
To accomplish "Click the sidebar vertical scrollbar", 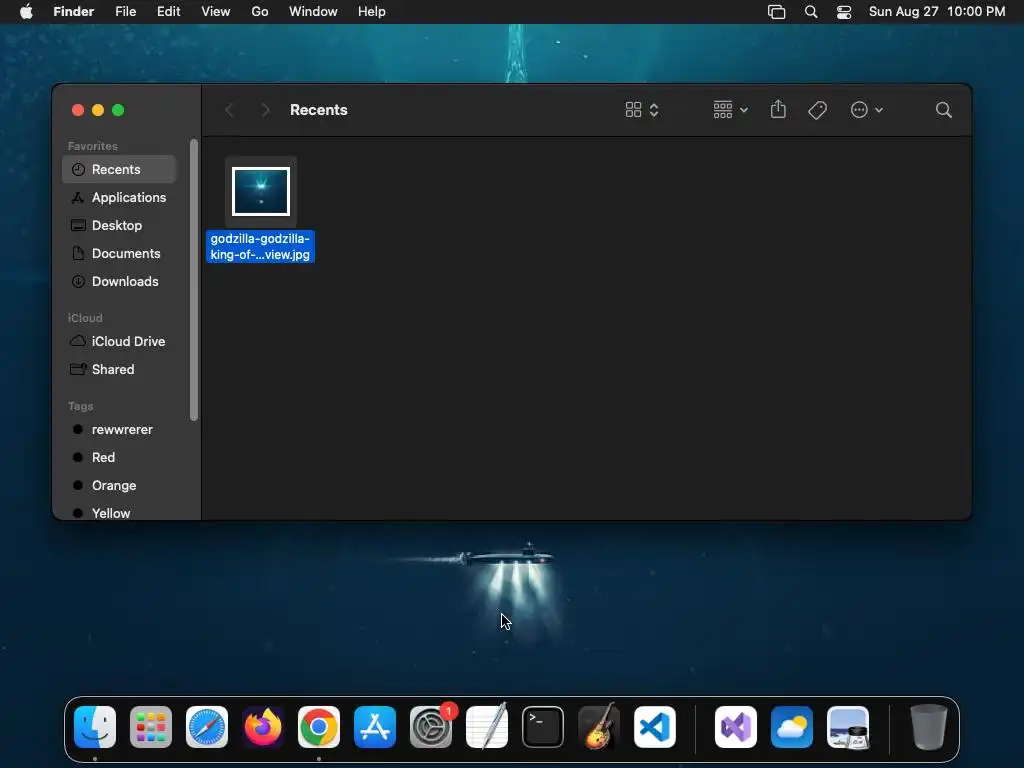I will (194, 280).
